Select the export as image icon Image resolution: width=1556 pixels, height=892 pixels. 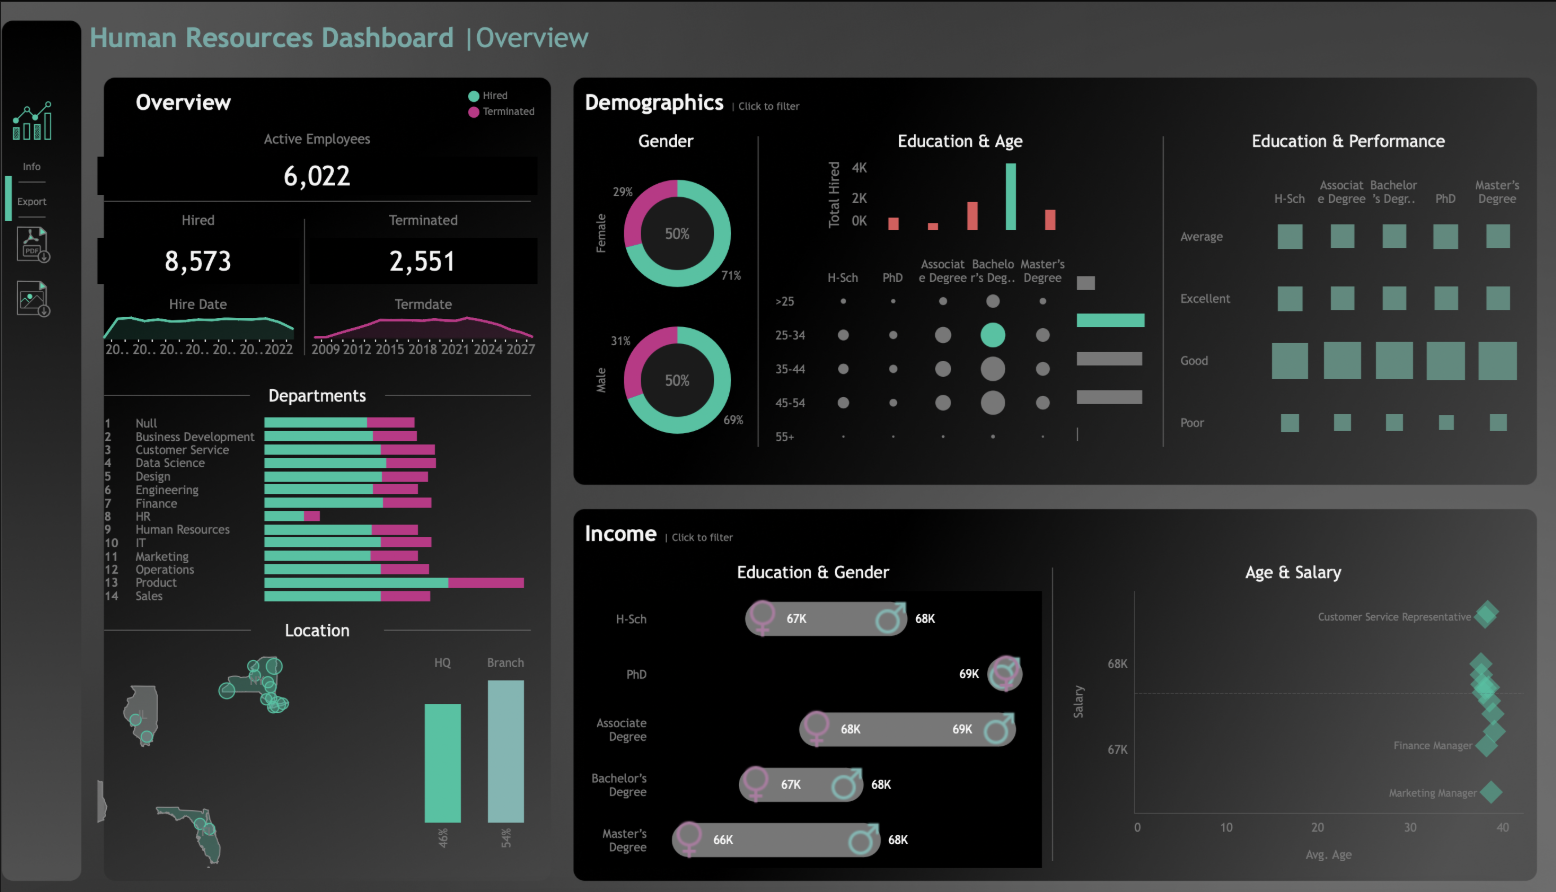pyautogui.click(x=30, y=298)
